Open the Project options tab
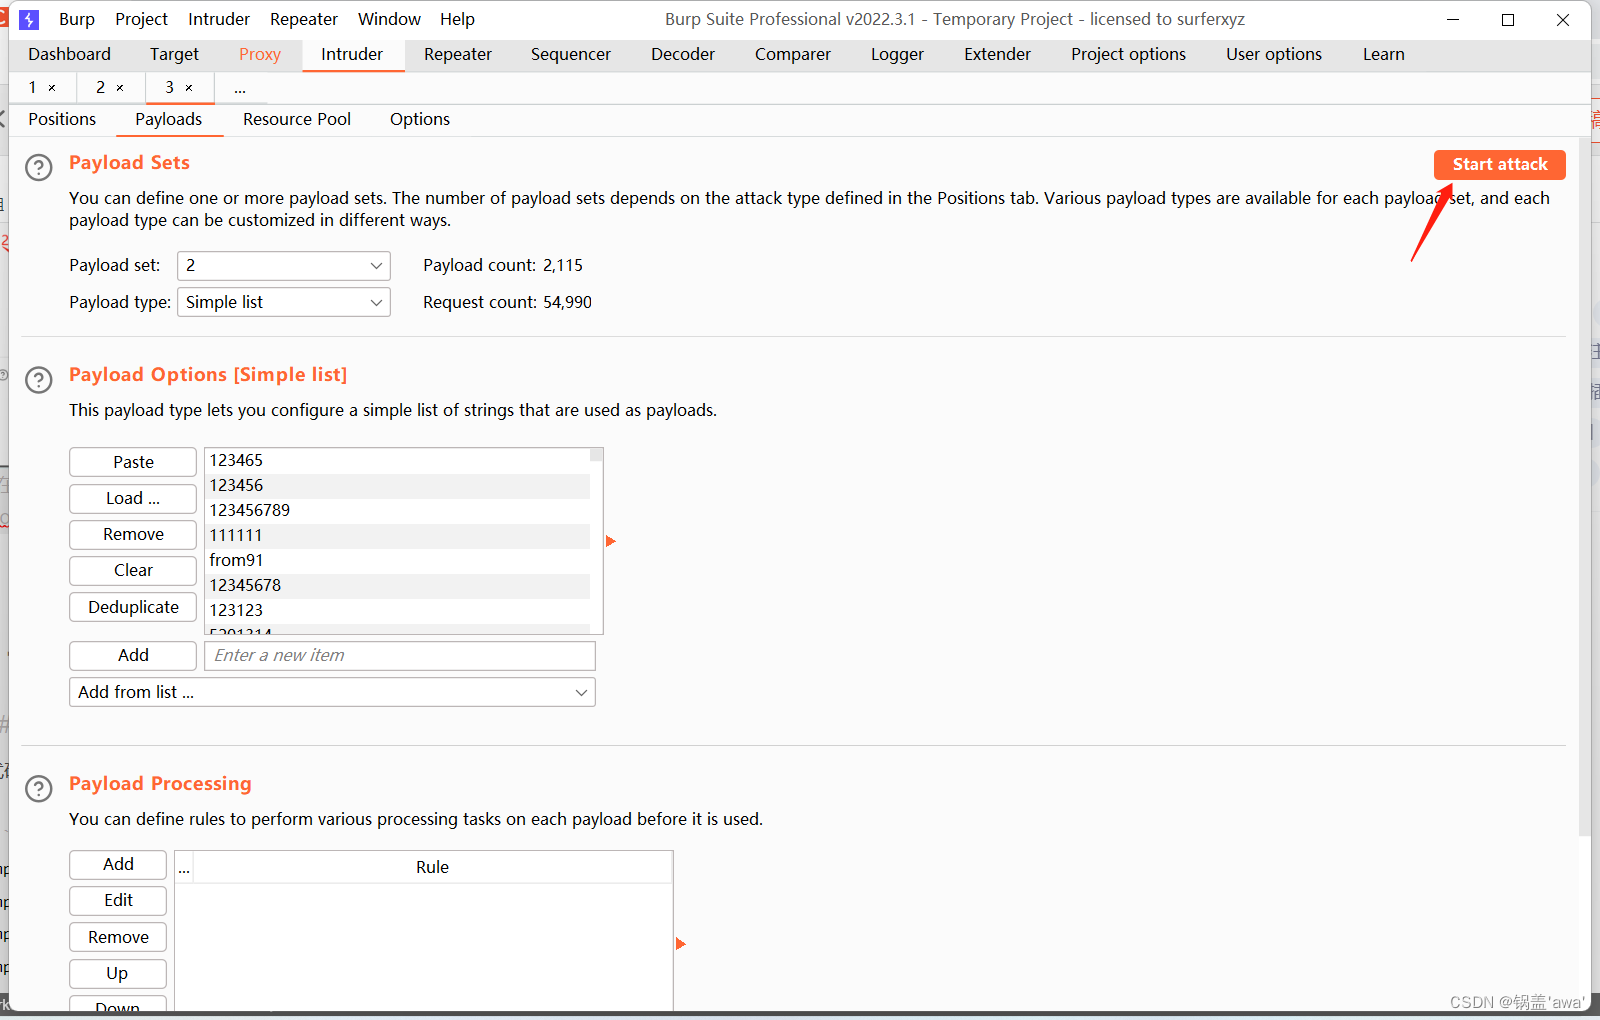 tap(1128, 54)
